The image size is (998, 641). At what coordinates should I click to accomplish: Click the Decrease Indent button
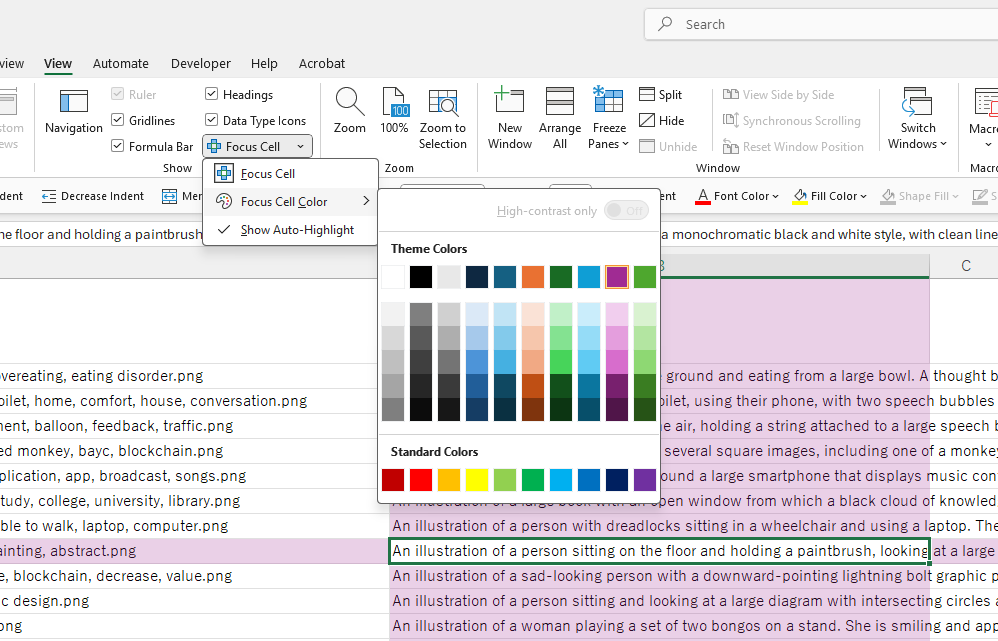click(x=92, y=197)
